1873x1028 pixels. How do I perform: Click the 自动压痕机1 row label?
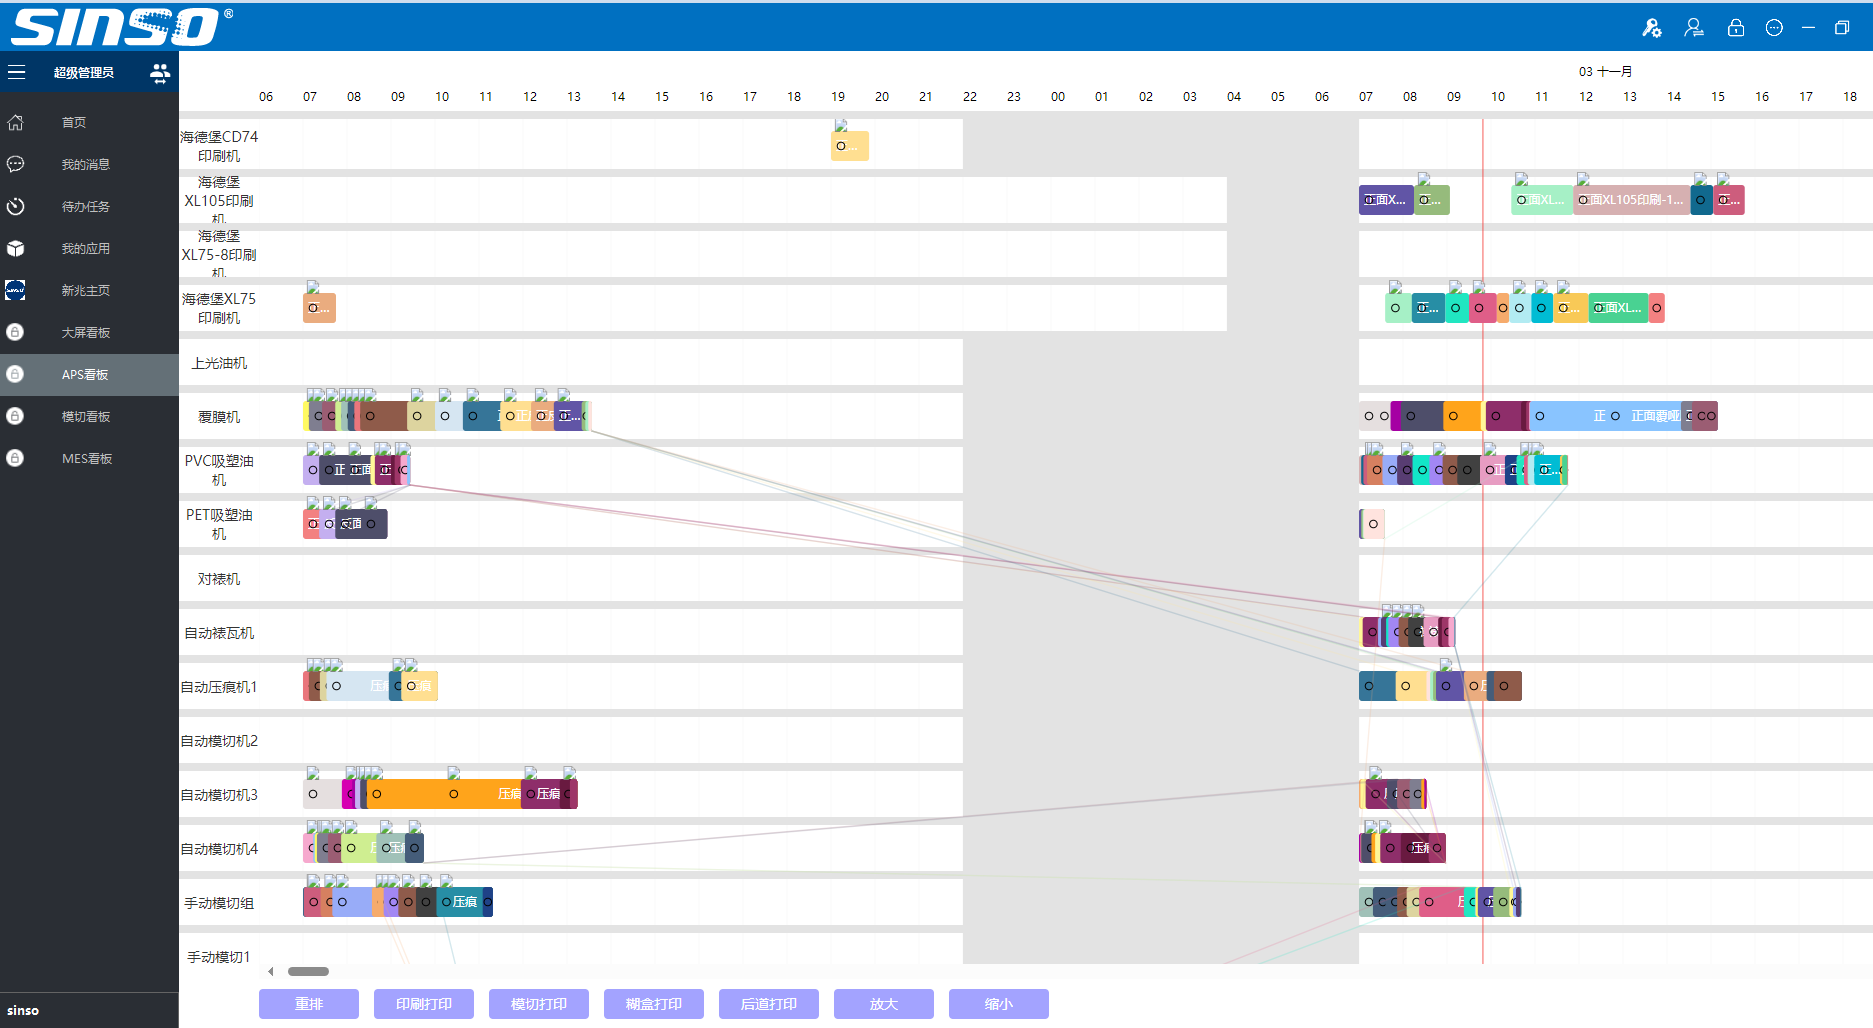(x=219, y=687)
